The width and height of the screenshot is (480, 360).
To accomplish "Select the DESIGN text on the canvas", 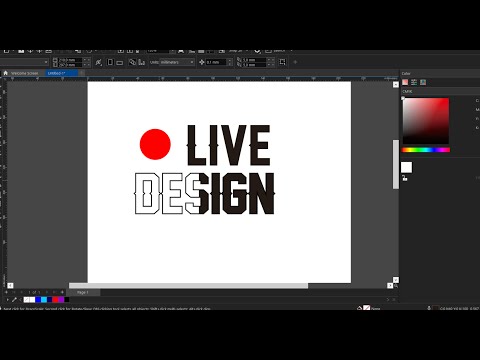I will tap(204, 193).
